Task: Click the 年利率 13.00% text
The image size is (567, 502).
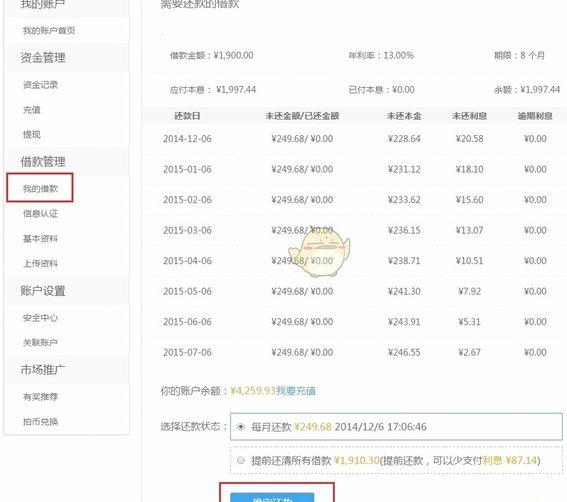Action: coord(381,55)
